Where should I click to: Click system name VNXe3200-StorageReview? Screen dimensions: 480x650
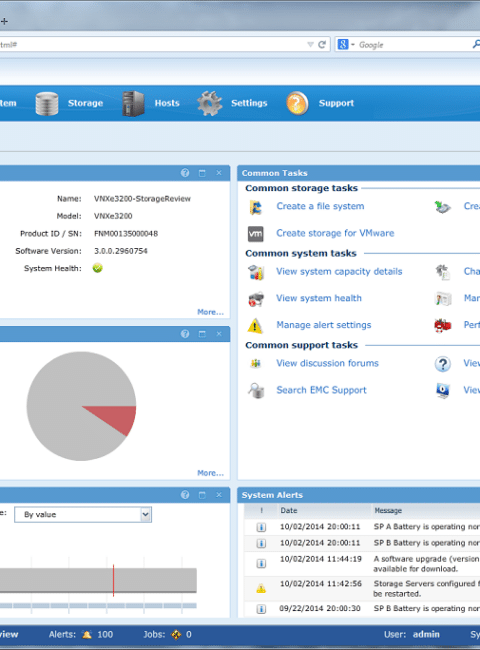[x=142, y=199]
